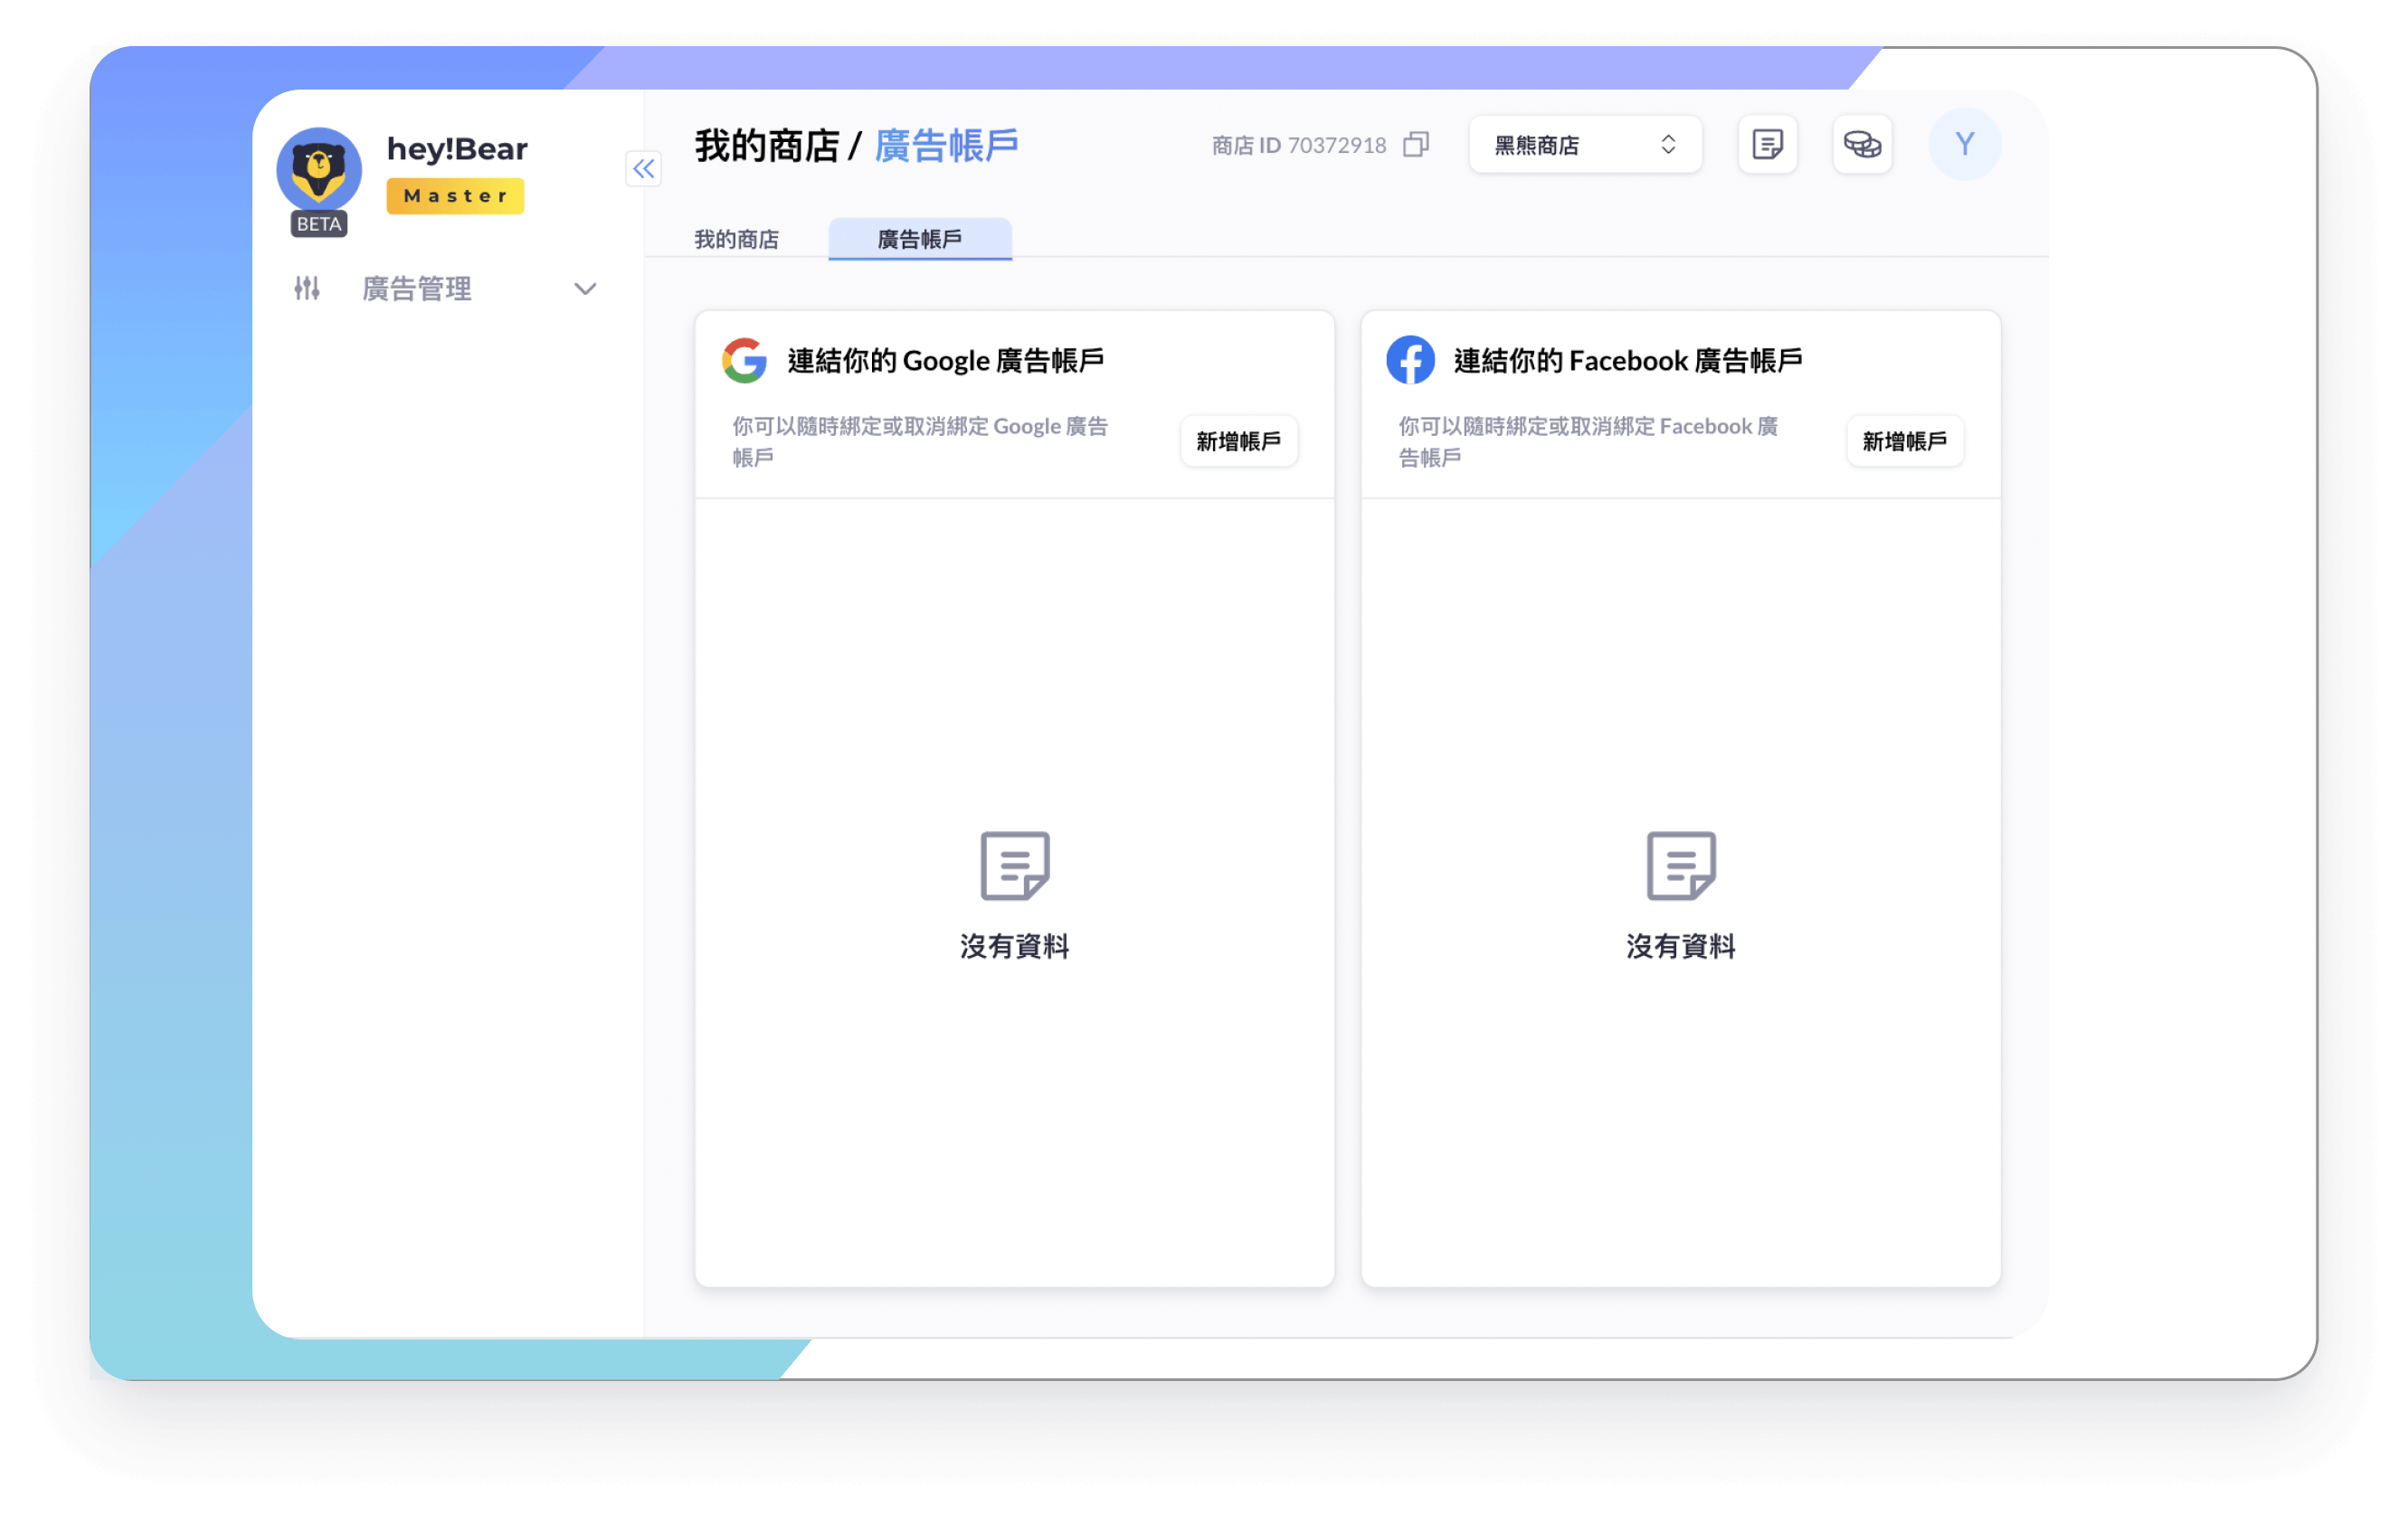Click the Facebook logo icon
This screenshot has width=2408, height=1514.
click(x=1409, y=360)
